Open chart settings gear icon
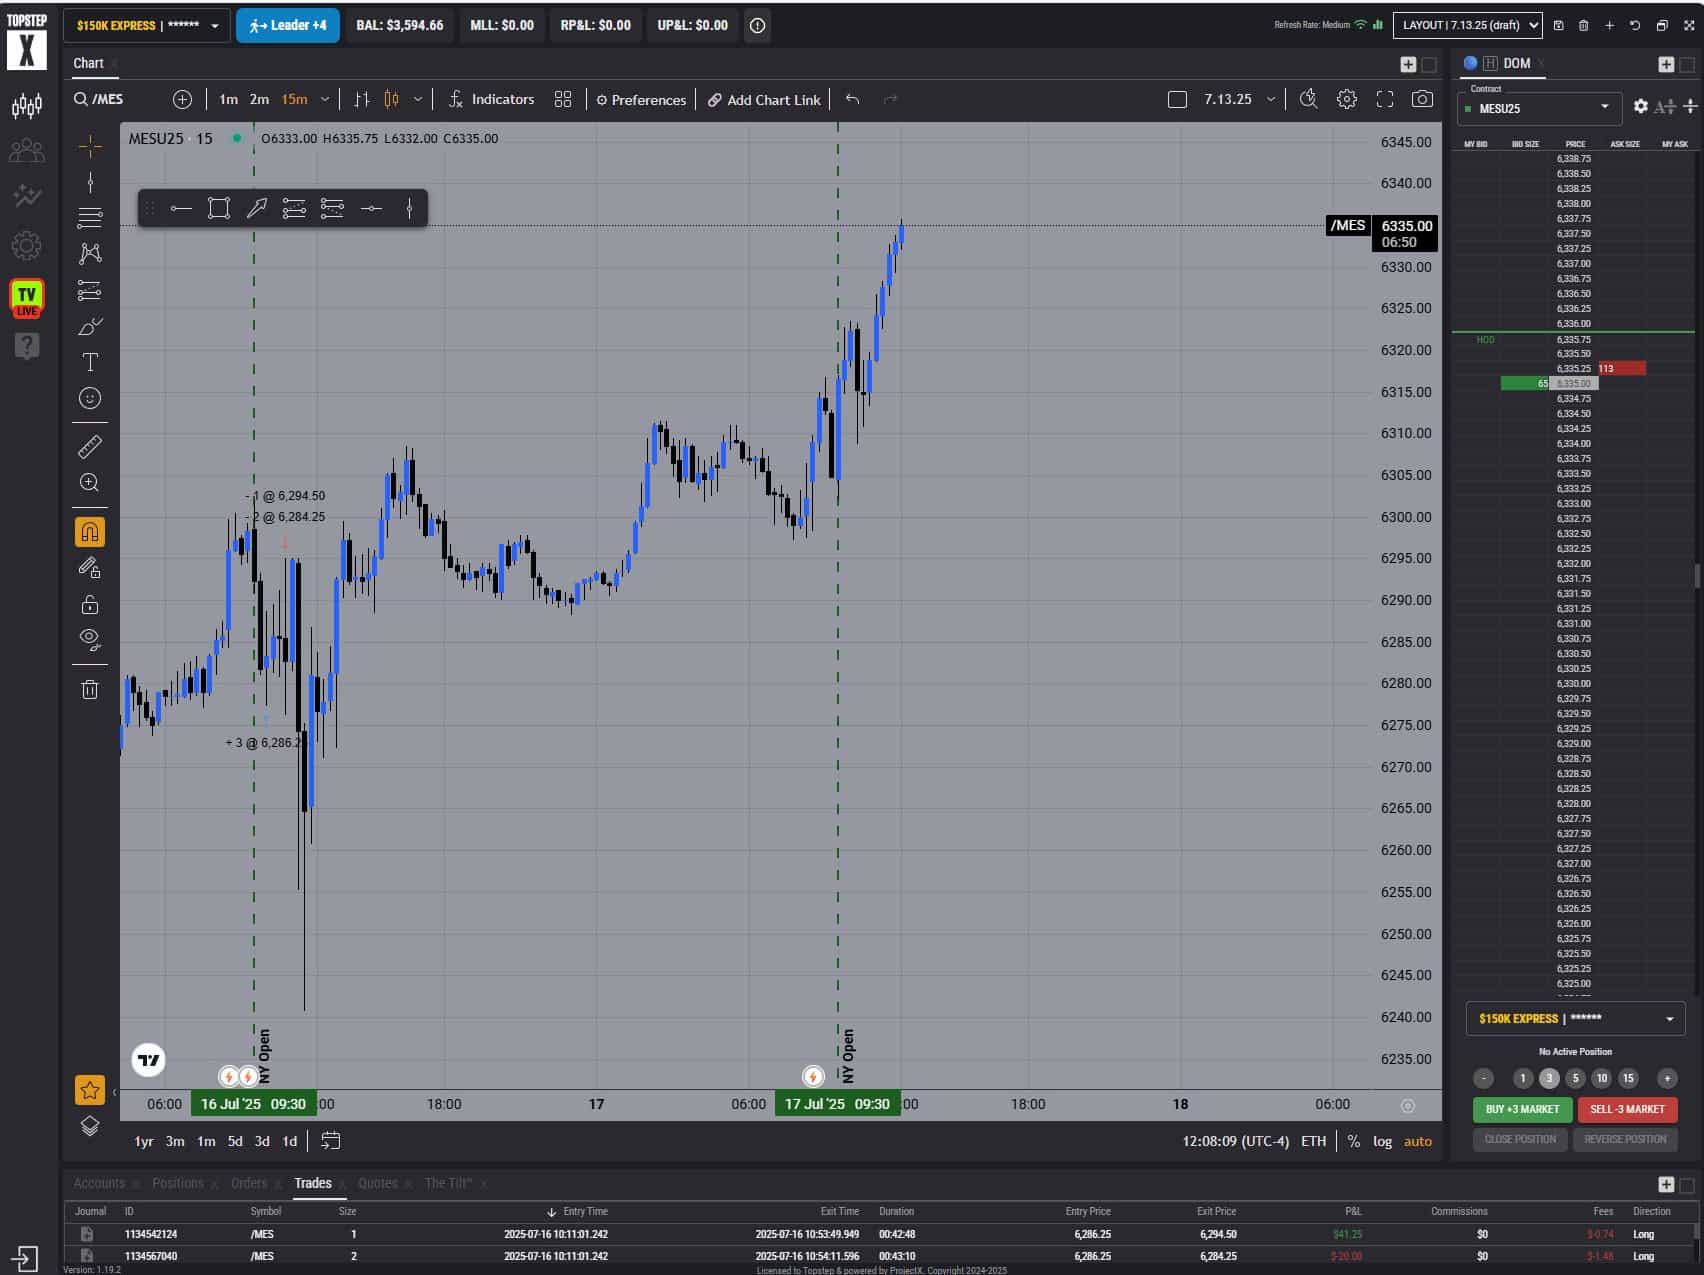Image resolution: width=1704 pixels, height=1275 pixels. [x=1347, y=99]
